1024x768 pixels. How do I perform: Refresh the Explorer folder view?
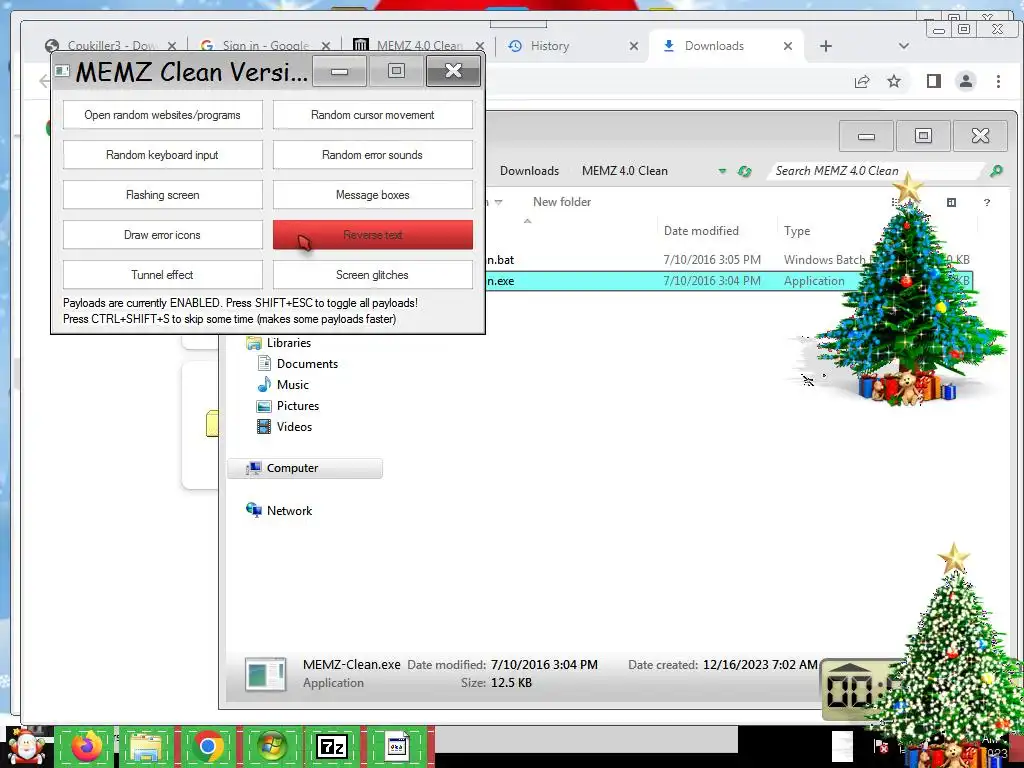click(744, 171)
